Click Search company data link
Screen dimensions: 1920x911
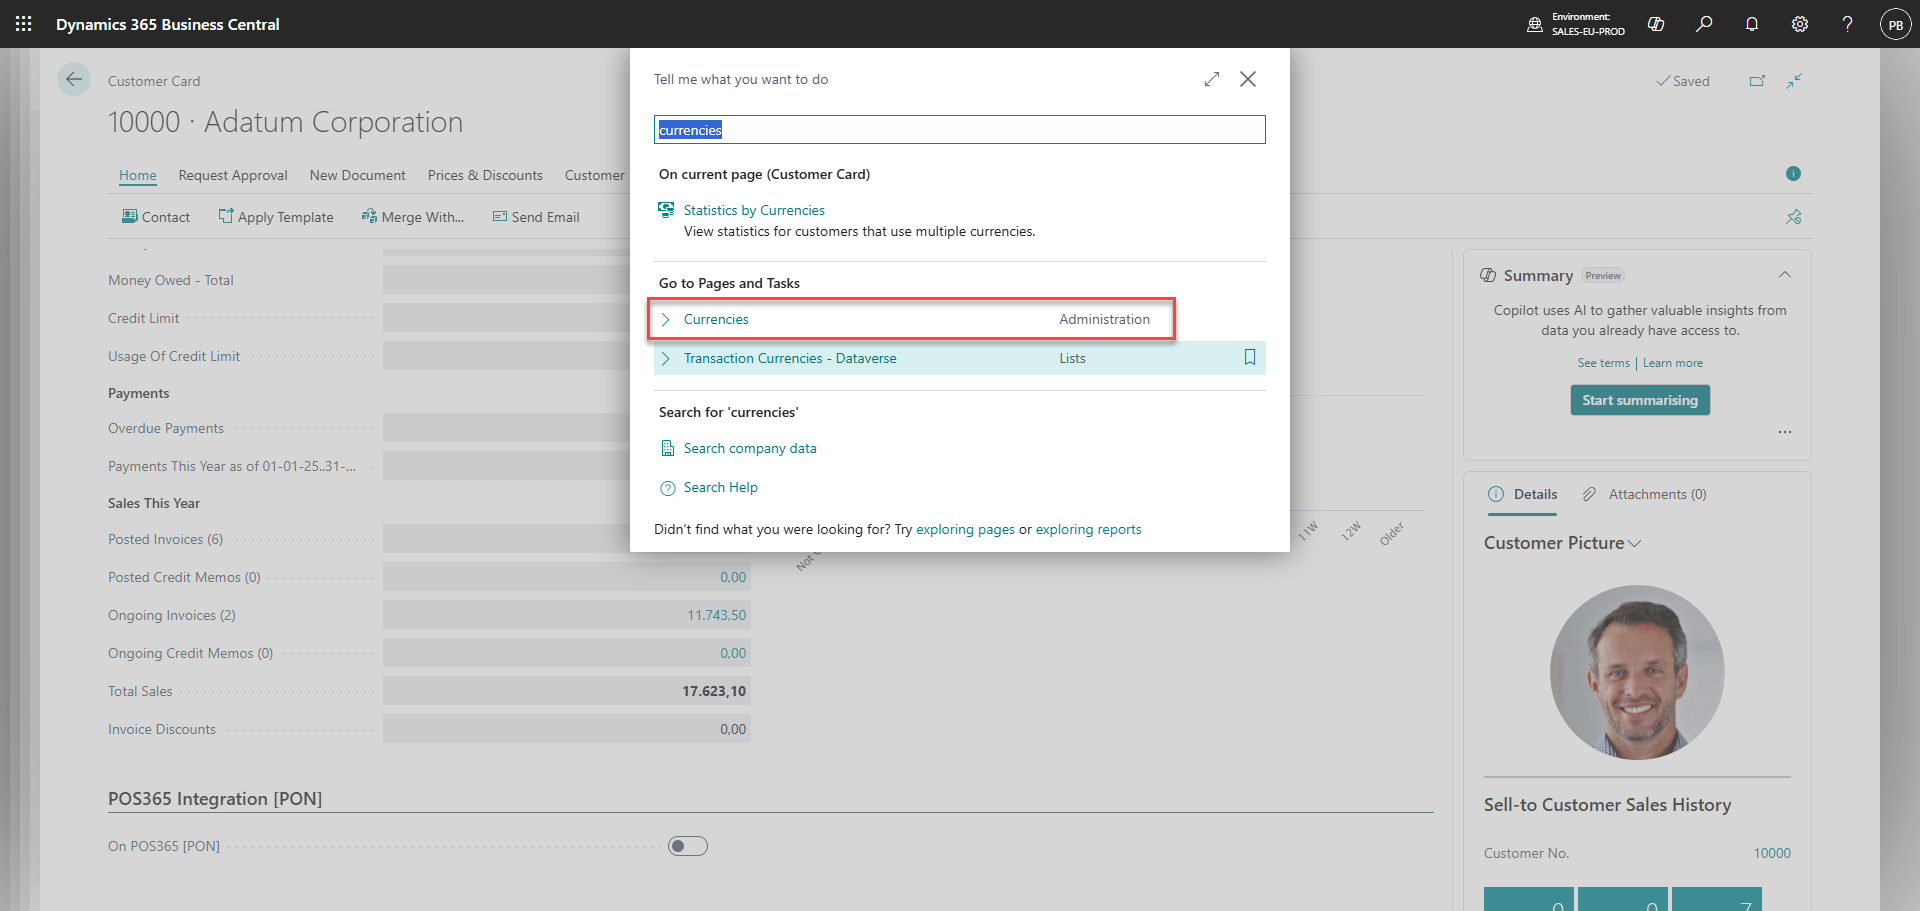[x=750, y=448]
